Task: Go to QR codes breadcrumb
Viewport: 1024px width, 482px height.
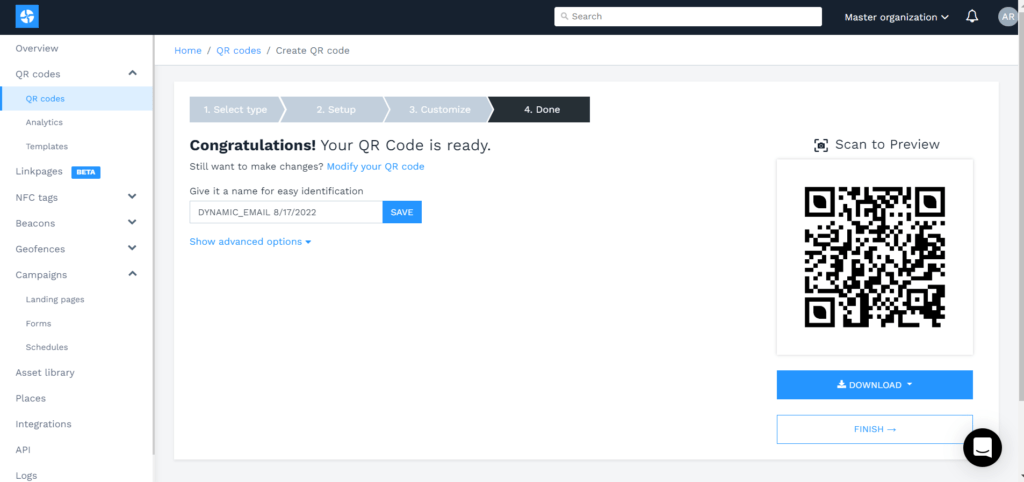Action: click(238, 50)
